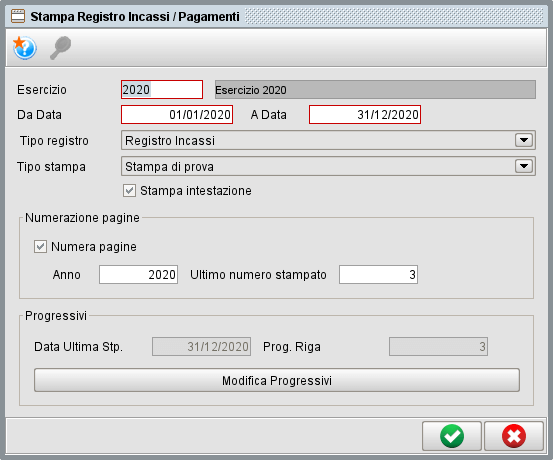Toggle the Numera pagine checkbox
The width and height of the screenshot is (553, 460).
[40, 247]
